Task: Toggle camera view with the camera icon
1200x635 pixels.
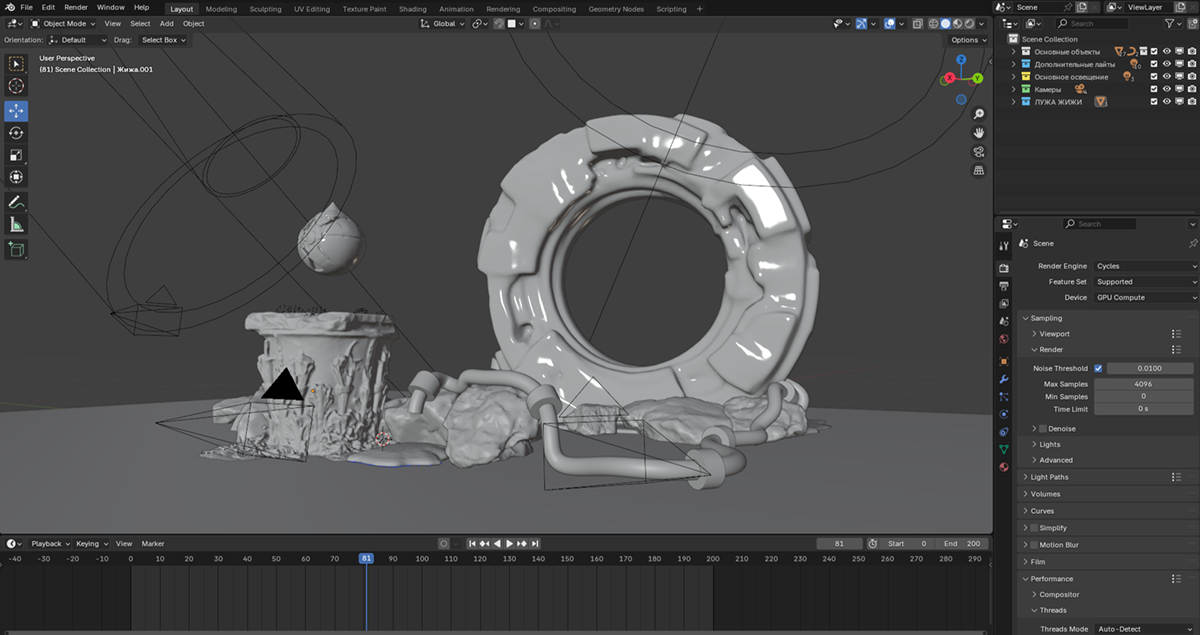Action: 979,151
